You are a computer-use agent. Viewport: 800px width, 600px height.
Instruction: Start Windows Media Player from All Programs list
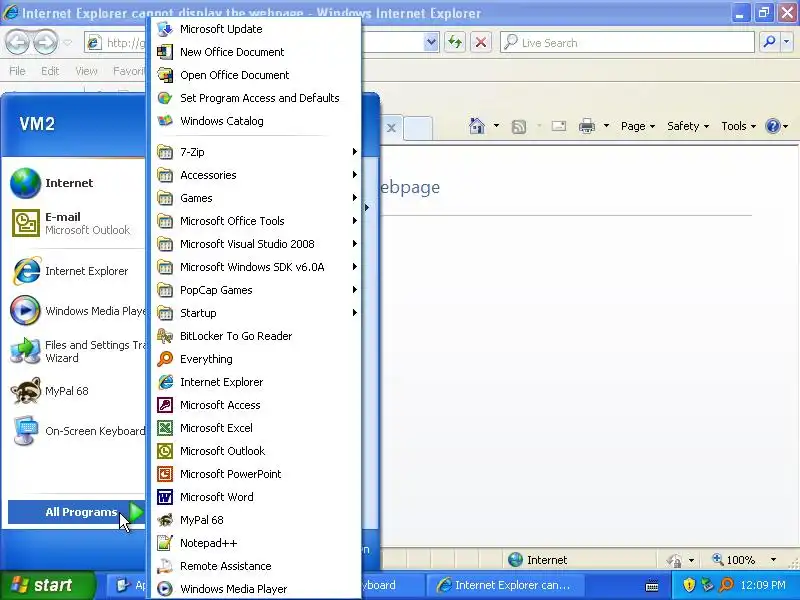256,589
